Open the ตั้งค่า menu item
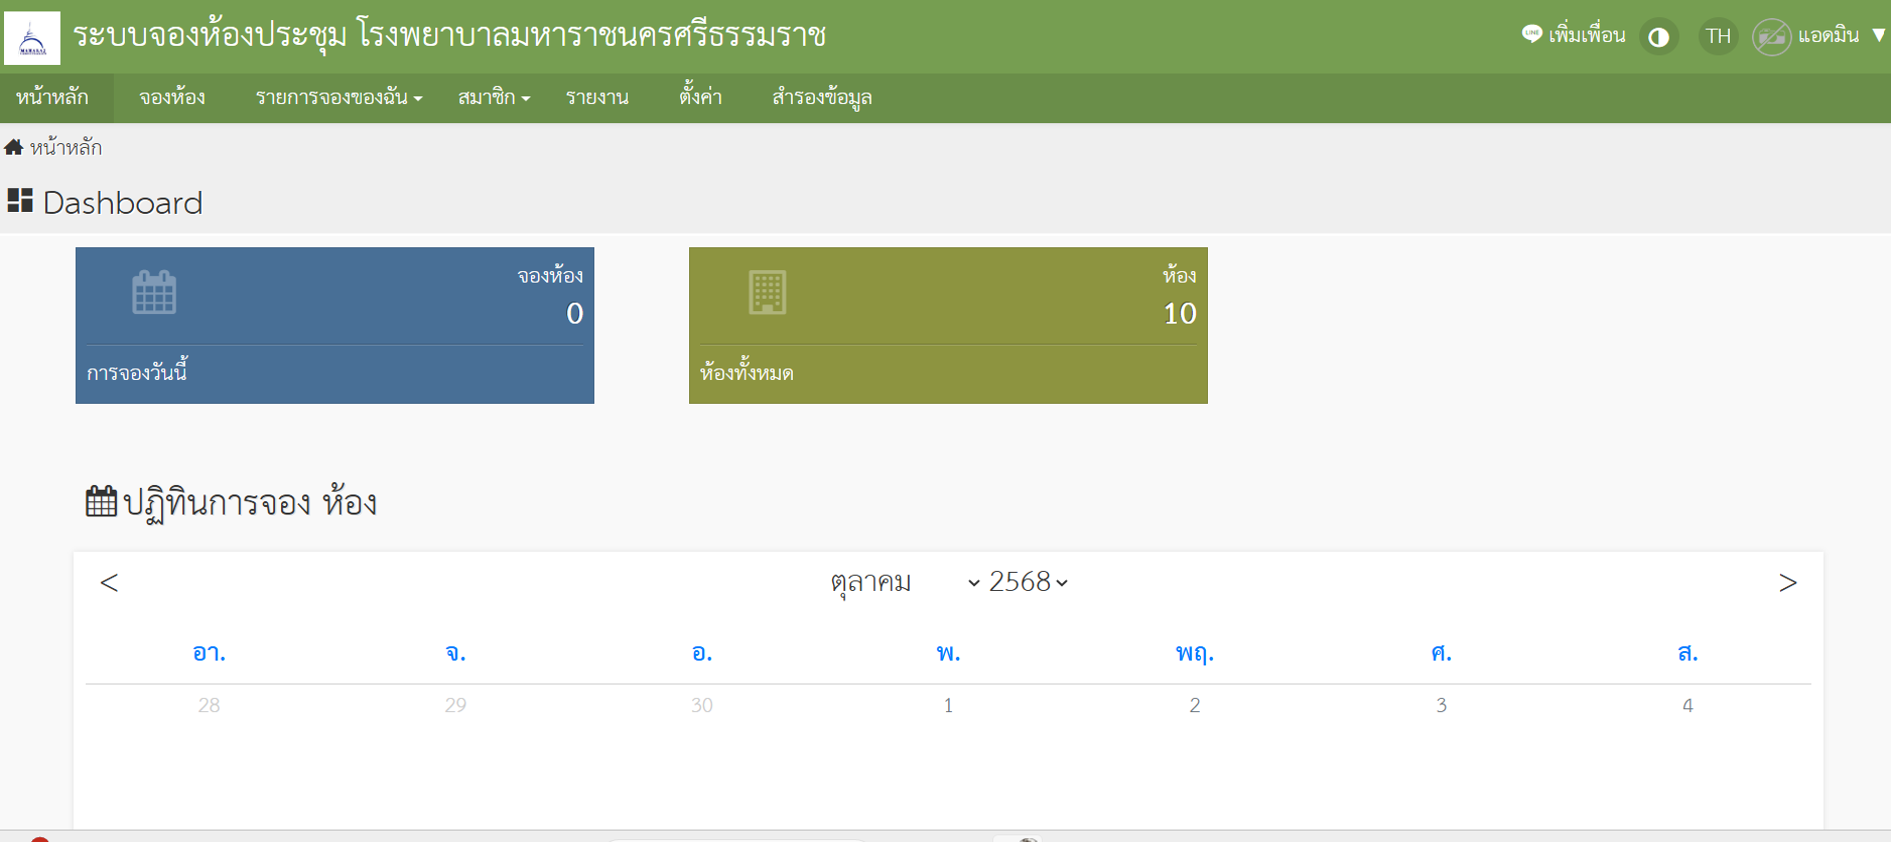1891x842 pixels. (x=700, y=97)
